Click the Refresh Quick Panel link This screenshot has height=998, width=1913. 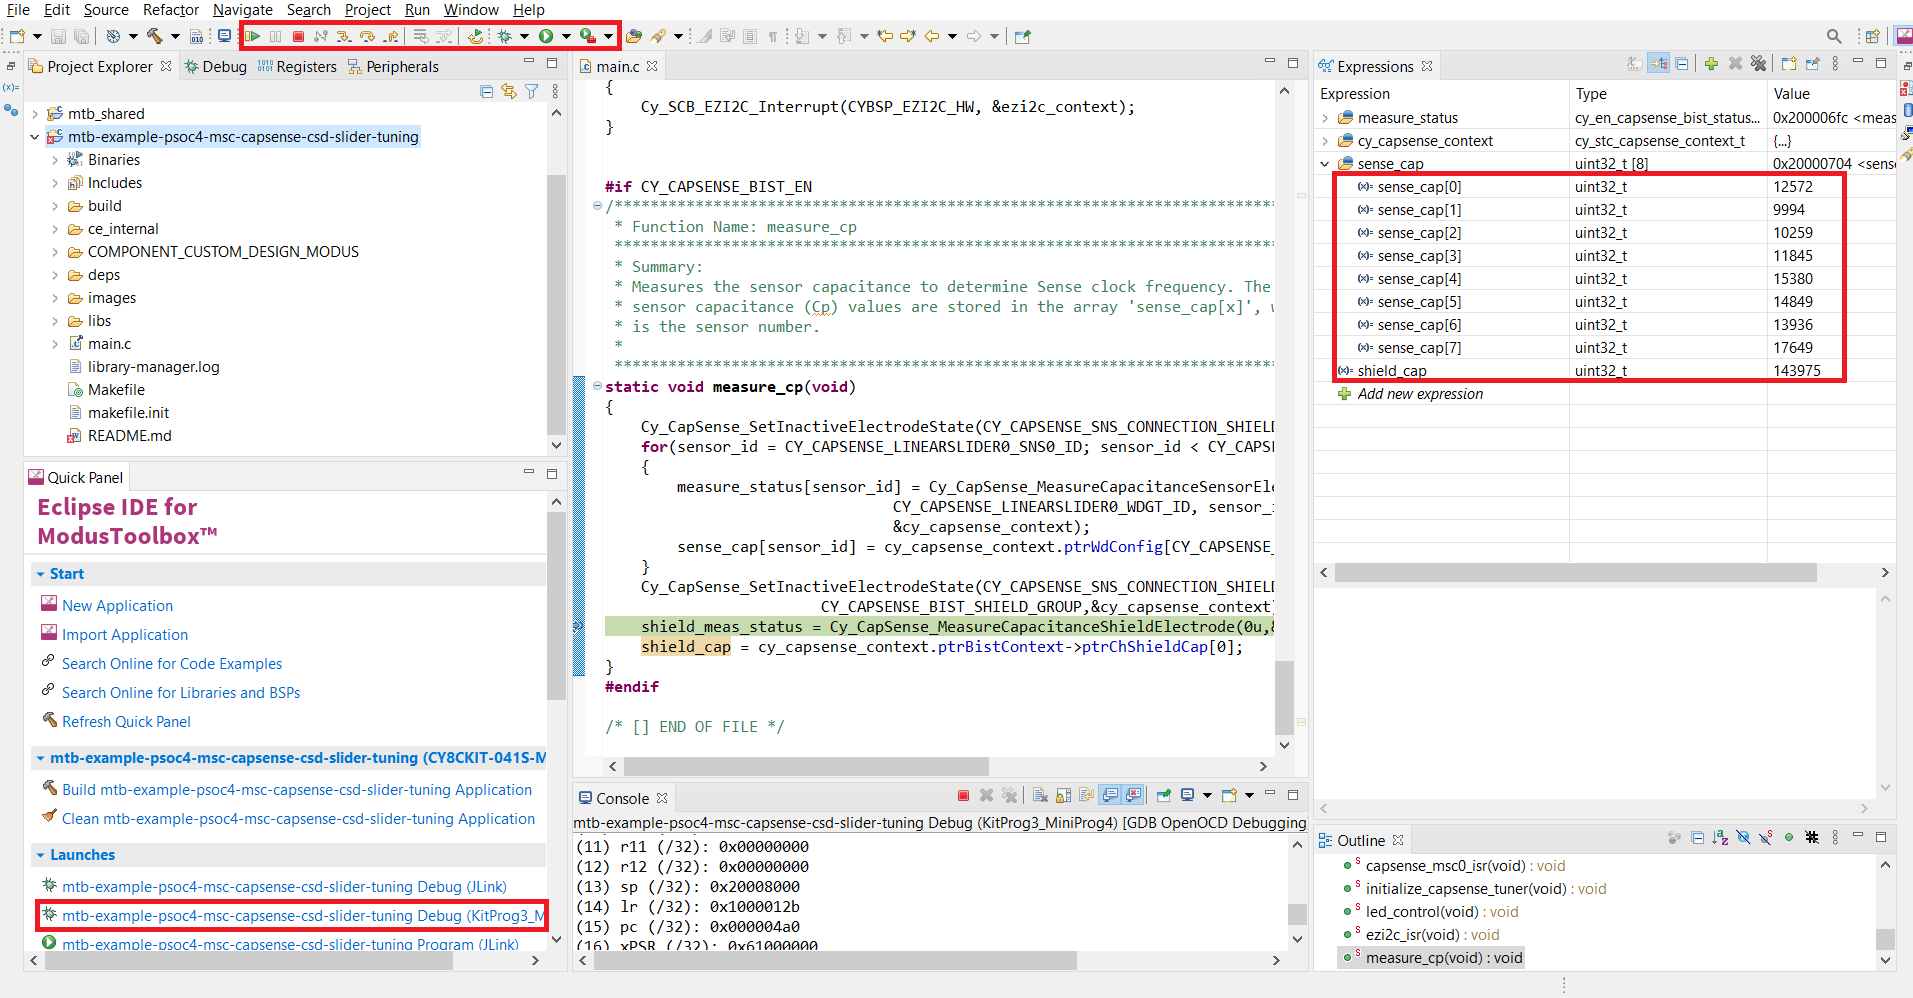[126, 722]
